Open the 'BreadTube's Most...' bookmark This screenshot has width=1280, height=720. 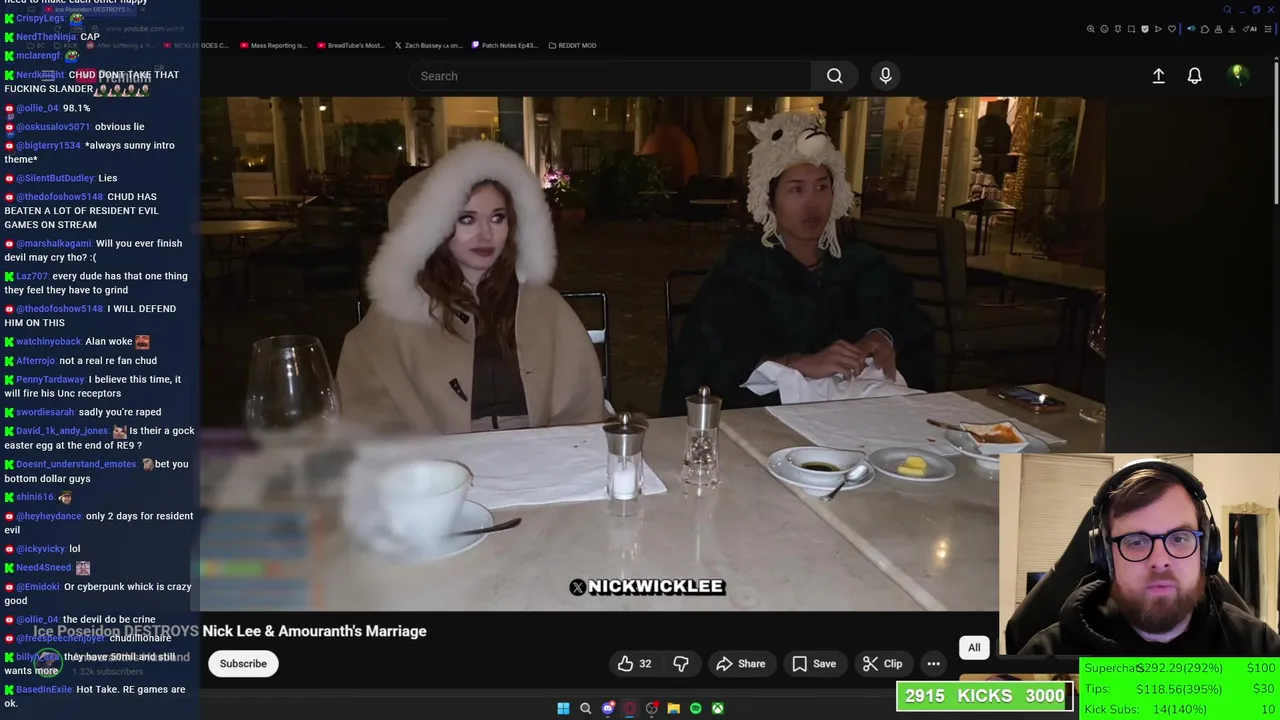click(x=350, y=45)
